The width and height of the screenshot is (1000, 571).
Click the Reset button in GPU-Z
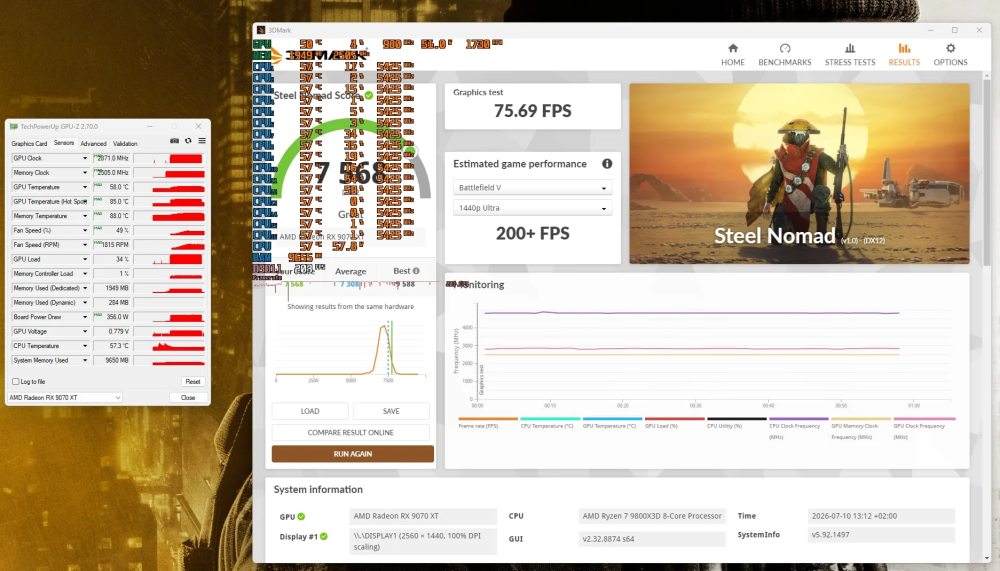(x=193, y=382)
